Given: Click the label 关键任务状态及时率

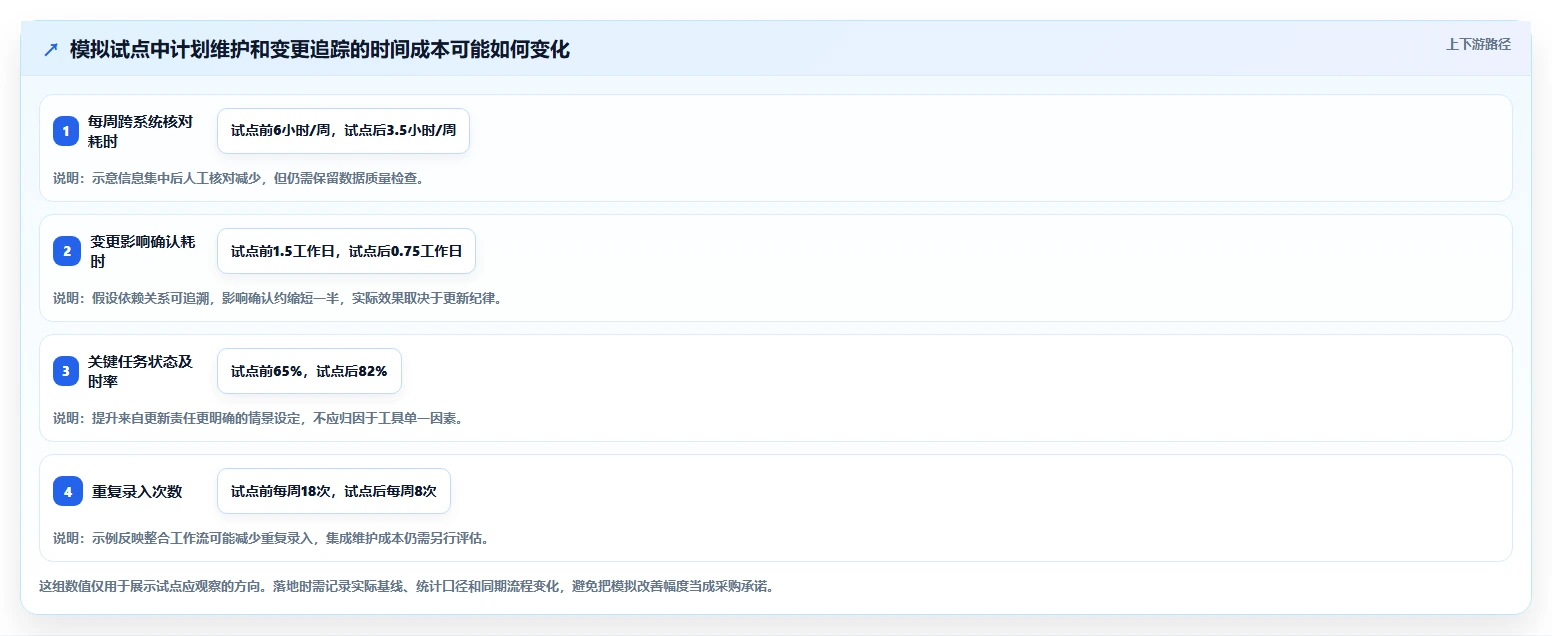Looking at the screenshot, I should [140, 371].
